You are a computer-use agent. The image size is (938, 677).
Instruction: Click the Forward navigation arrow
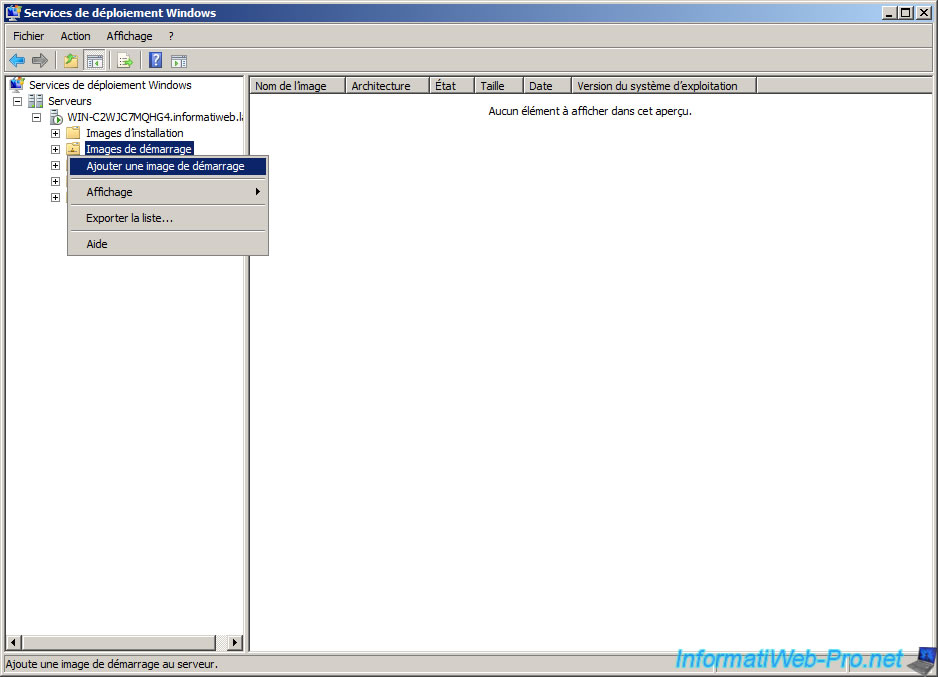(x=39, y=60)
